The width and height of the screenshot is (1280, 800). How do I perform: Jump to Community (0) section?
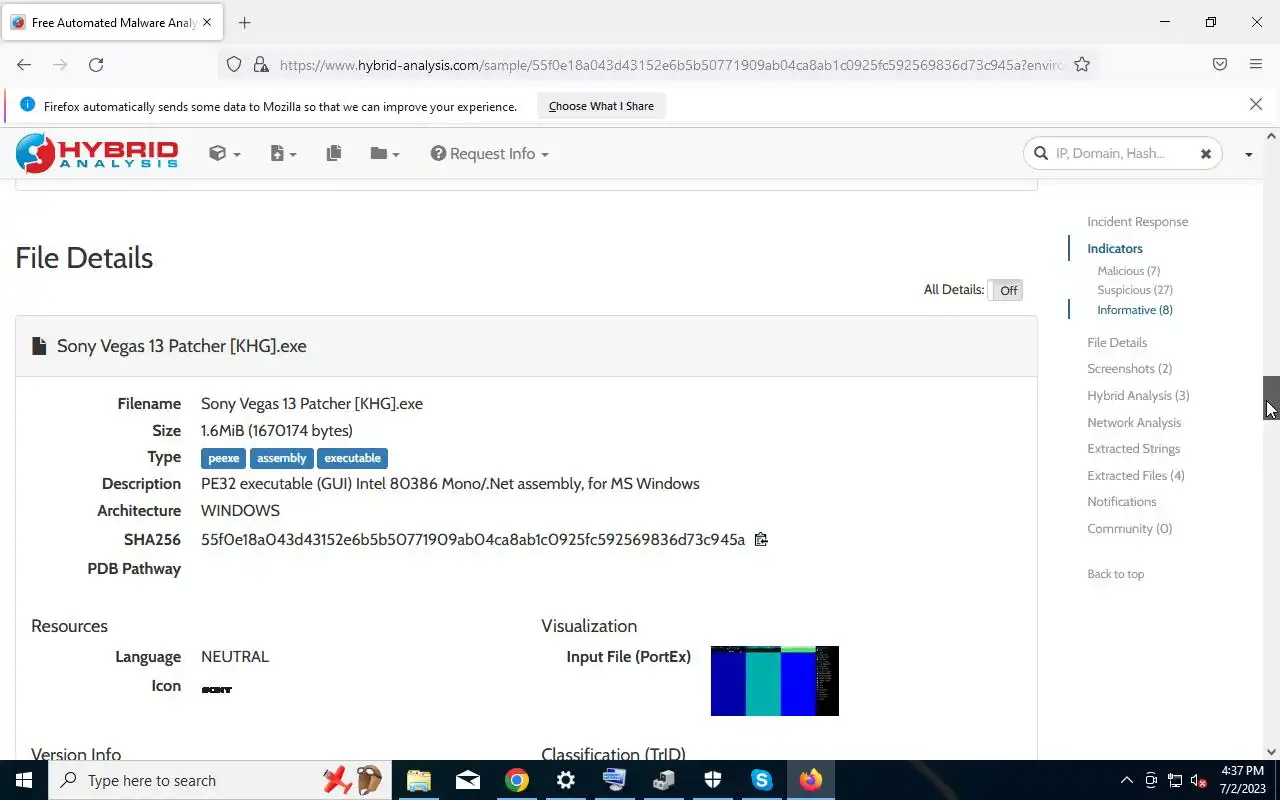pyautogui.click(x=1130, y=529)
